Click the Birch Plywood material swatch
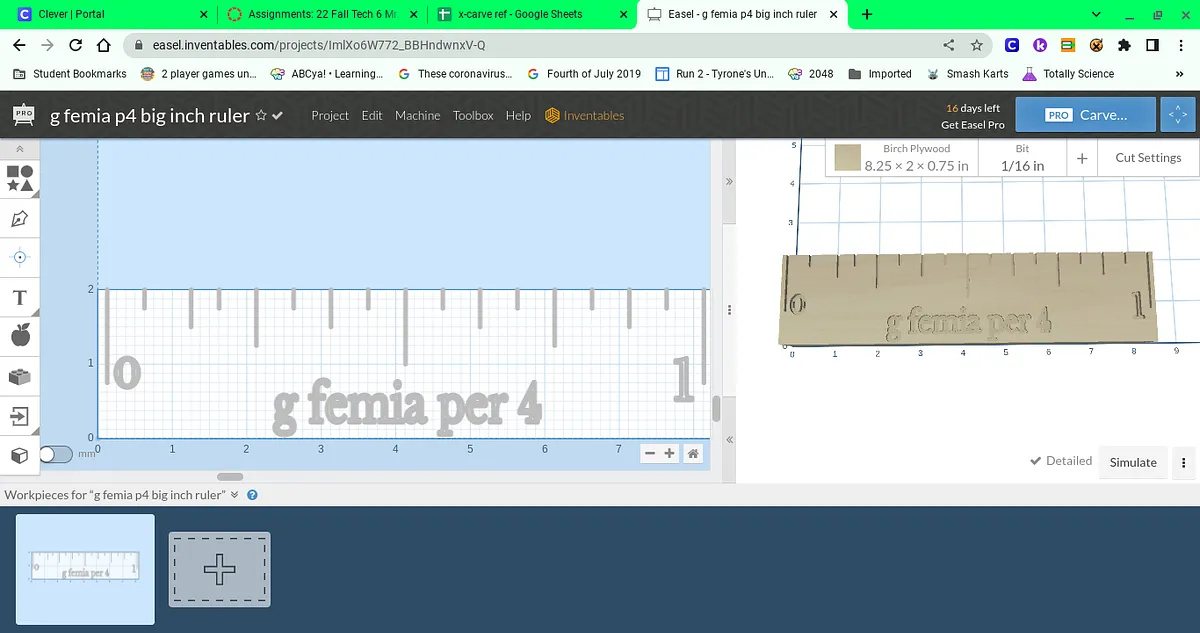The image size is (1200, 633). [x=848, y=159]
